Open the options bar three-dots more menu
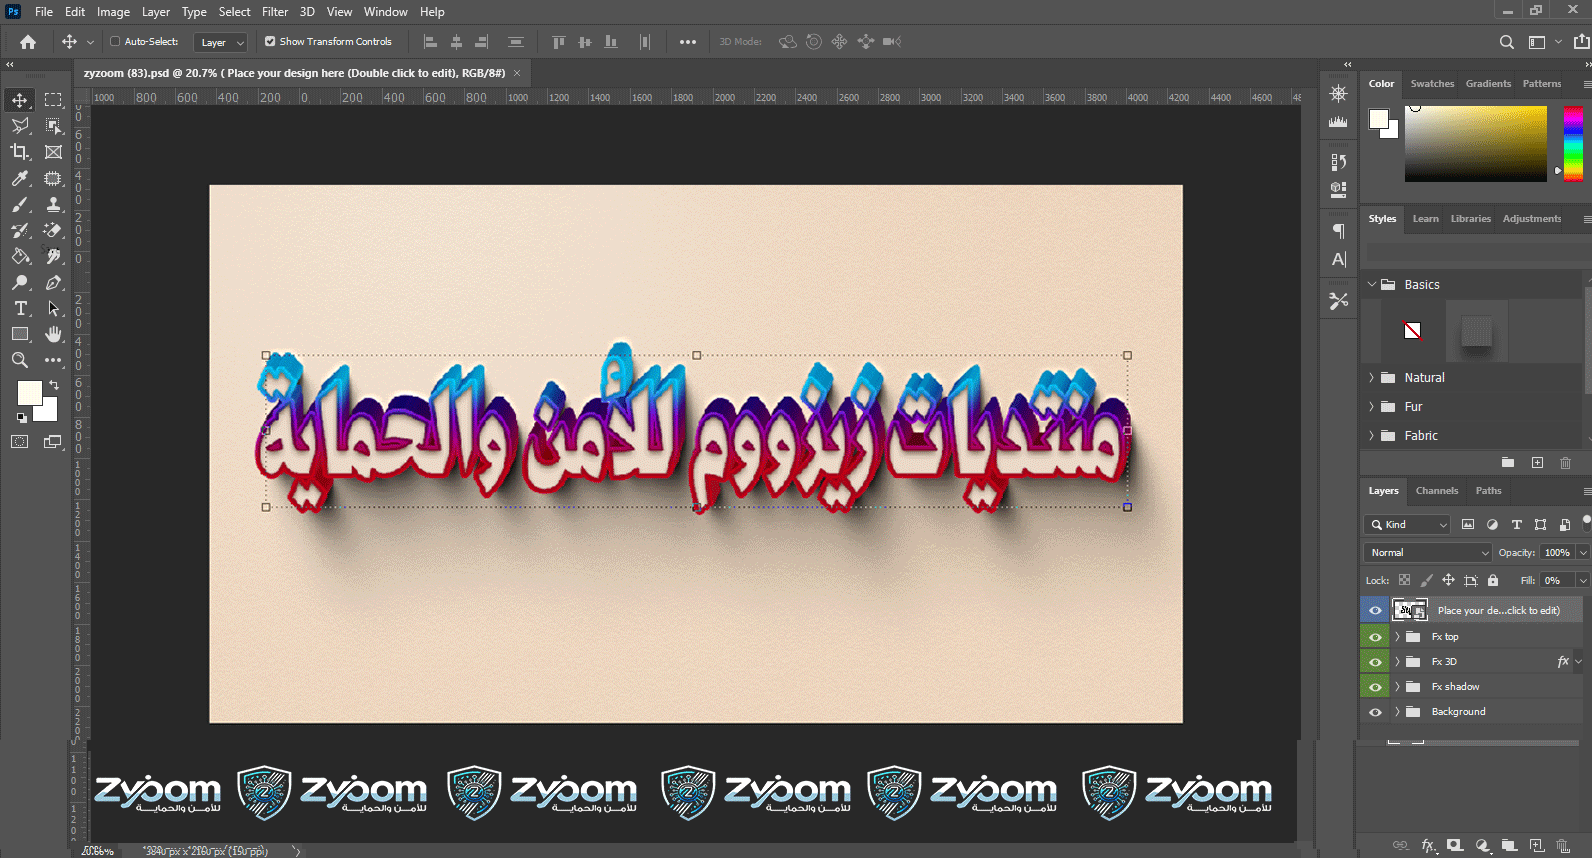This screenshot has width=1592, height=858. click(688, 42)
